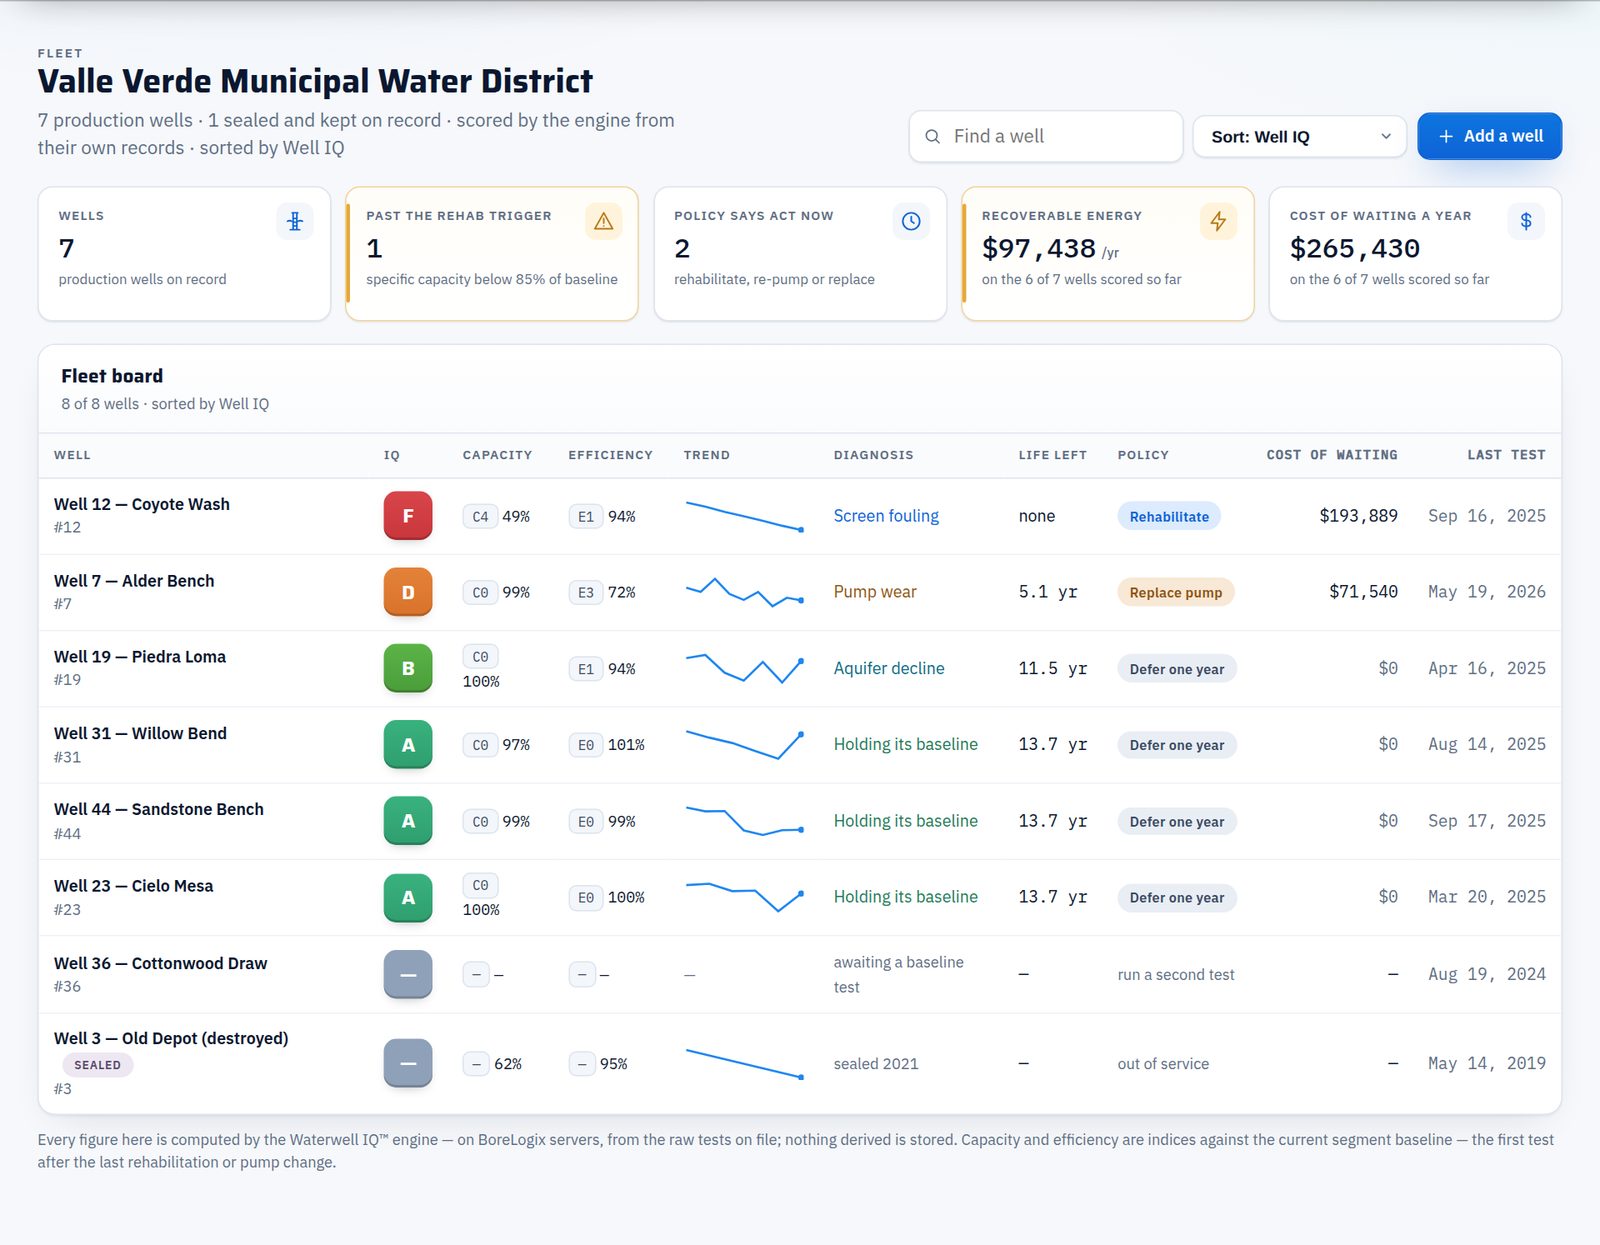
Task: Click the well icon on the Wells card
Action: (294, 221)
